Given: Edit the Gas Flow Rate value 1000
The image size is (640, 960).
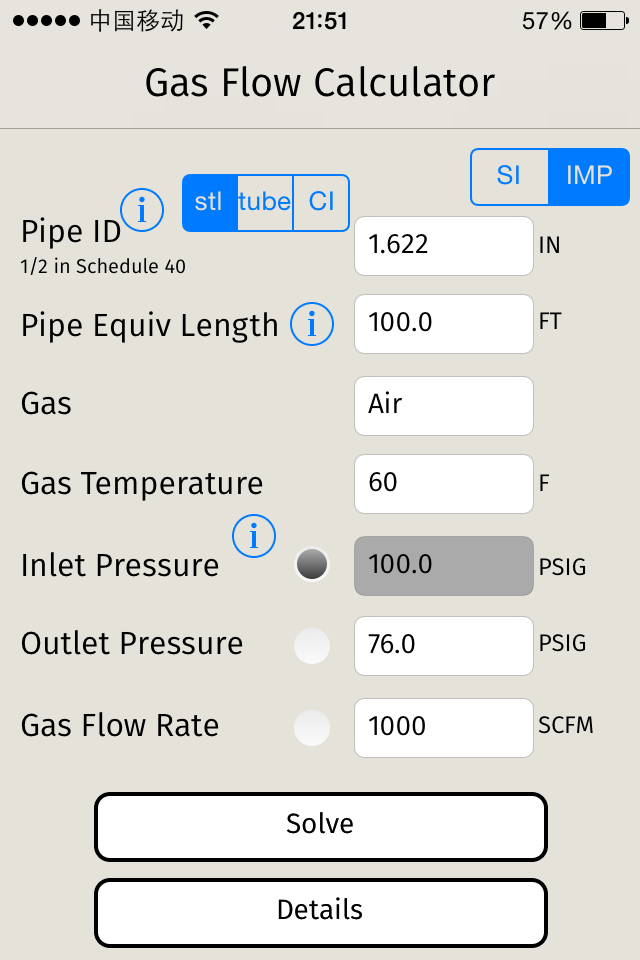Looking at the screenshot, I should (444, 727).
